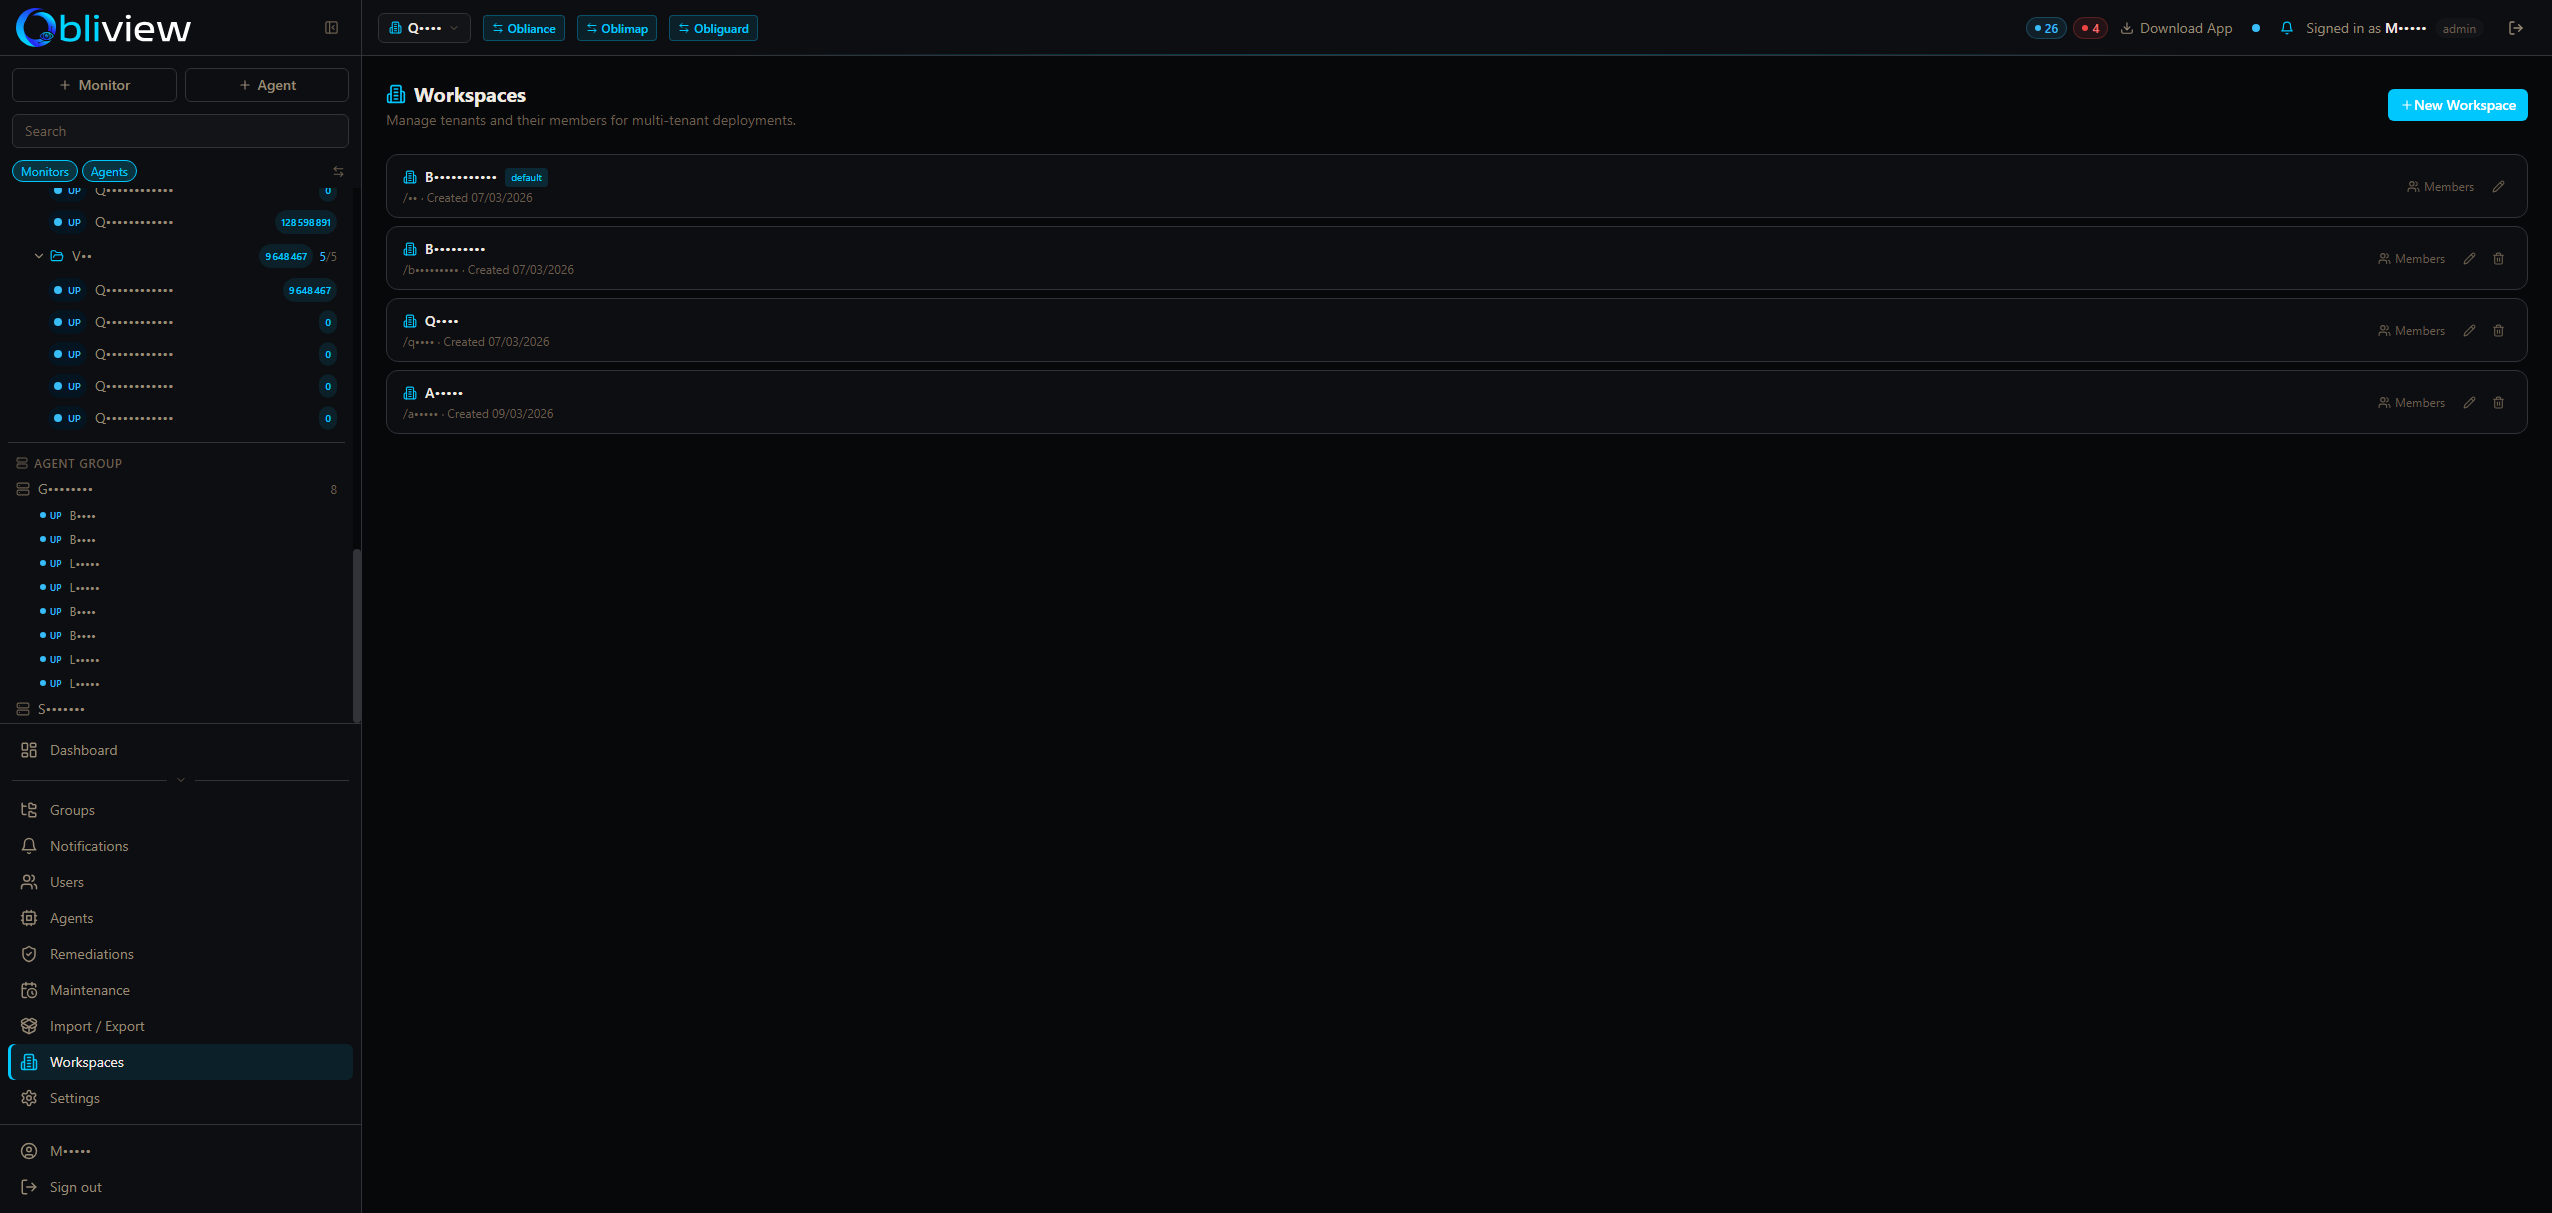Create a New Workspace

(2457, 105)
